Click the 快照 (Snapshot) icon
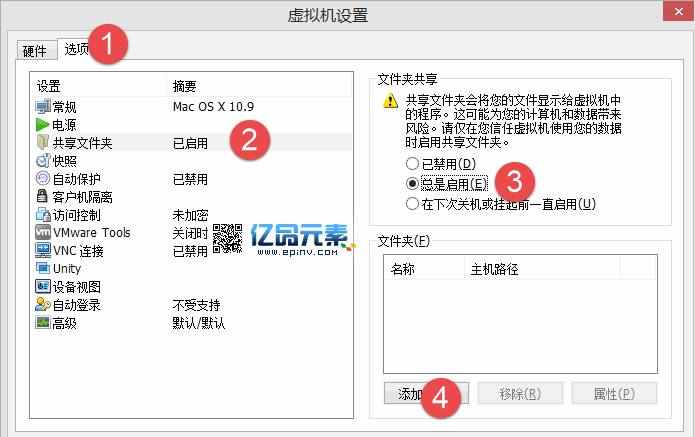The image size is (695, 437). (43, 161)
